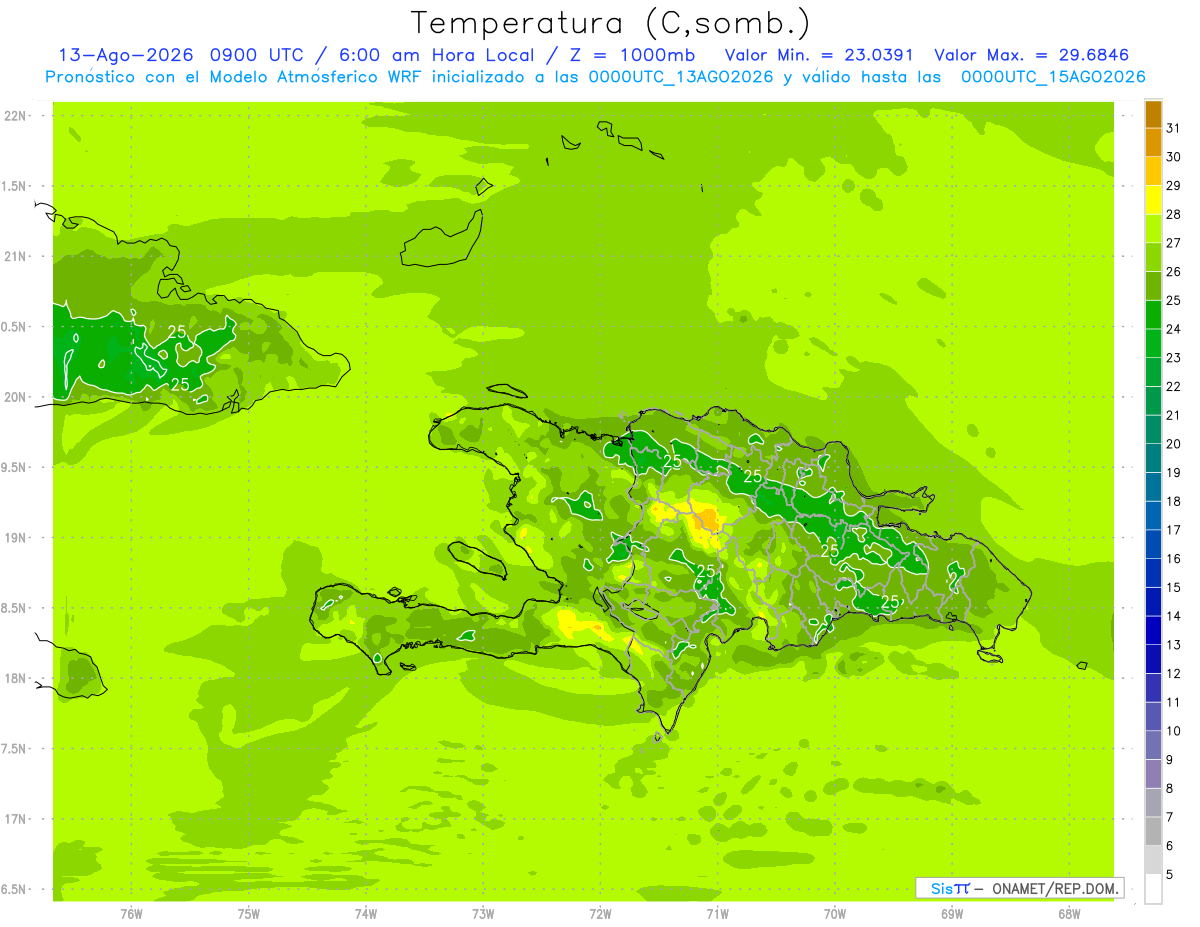Click the '5' value on the color scale
The height and width of the screenshot is (927, 1200).
[x=1170, y=875]
